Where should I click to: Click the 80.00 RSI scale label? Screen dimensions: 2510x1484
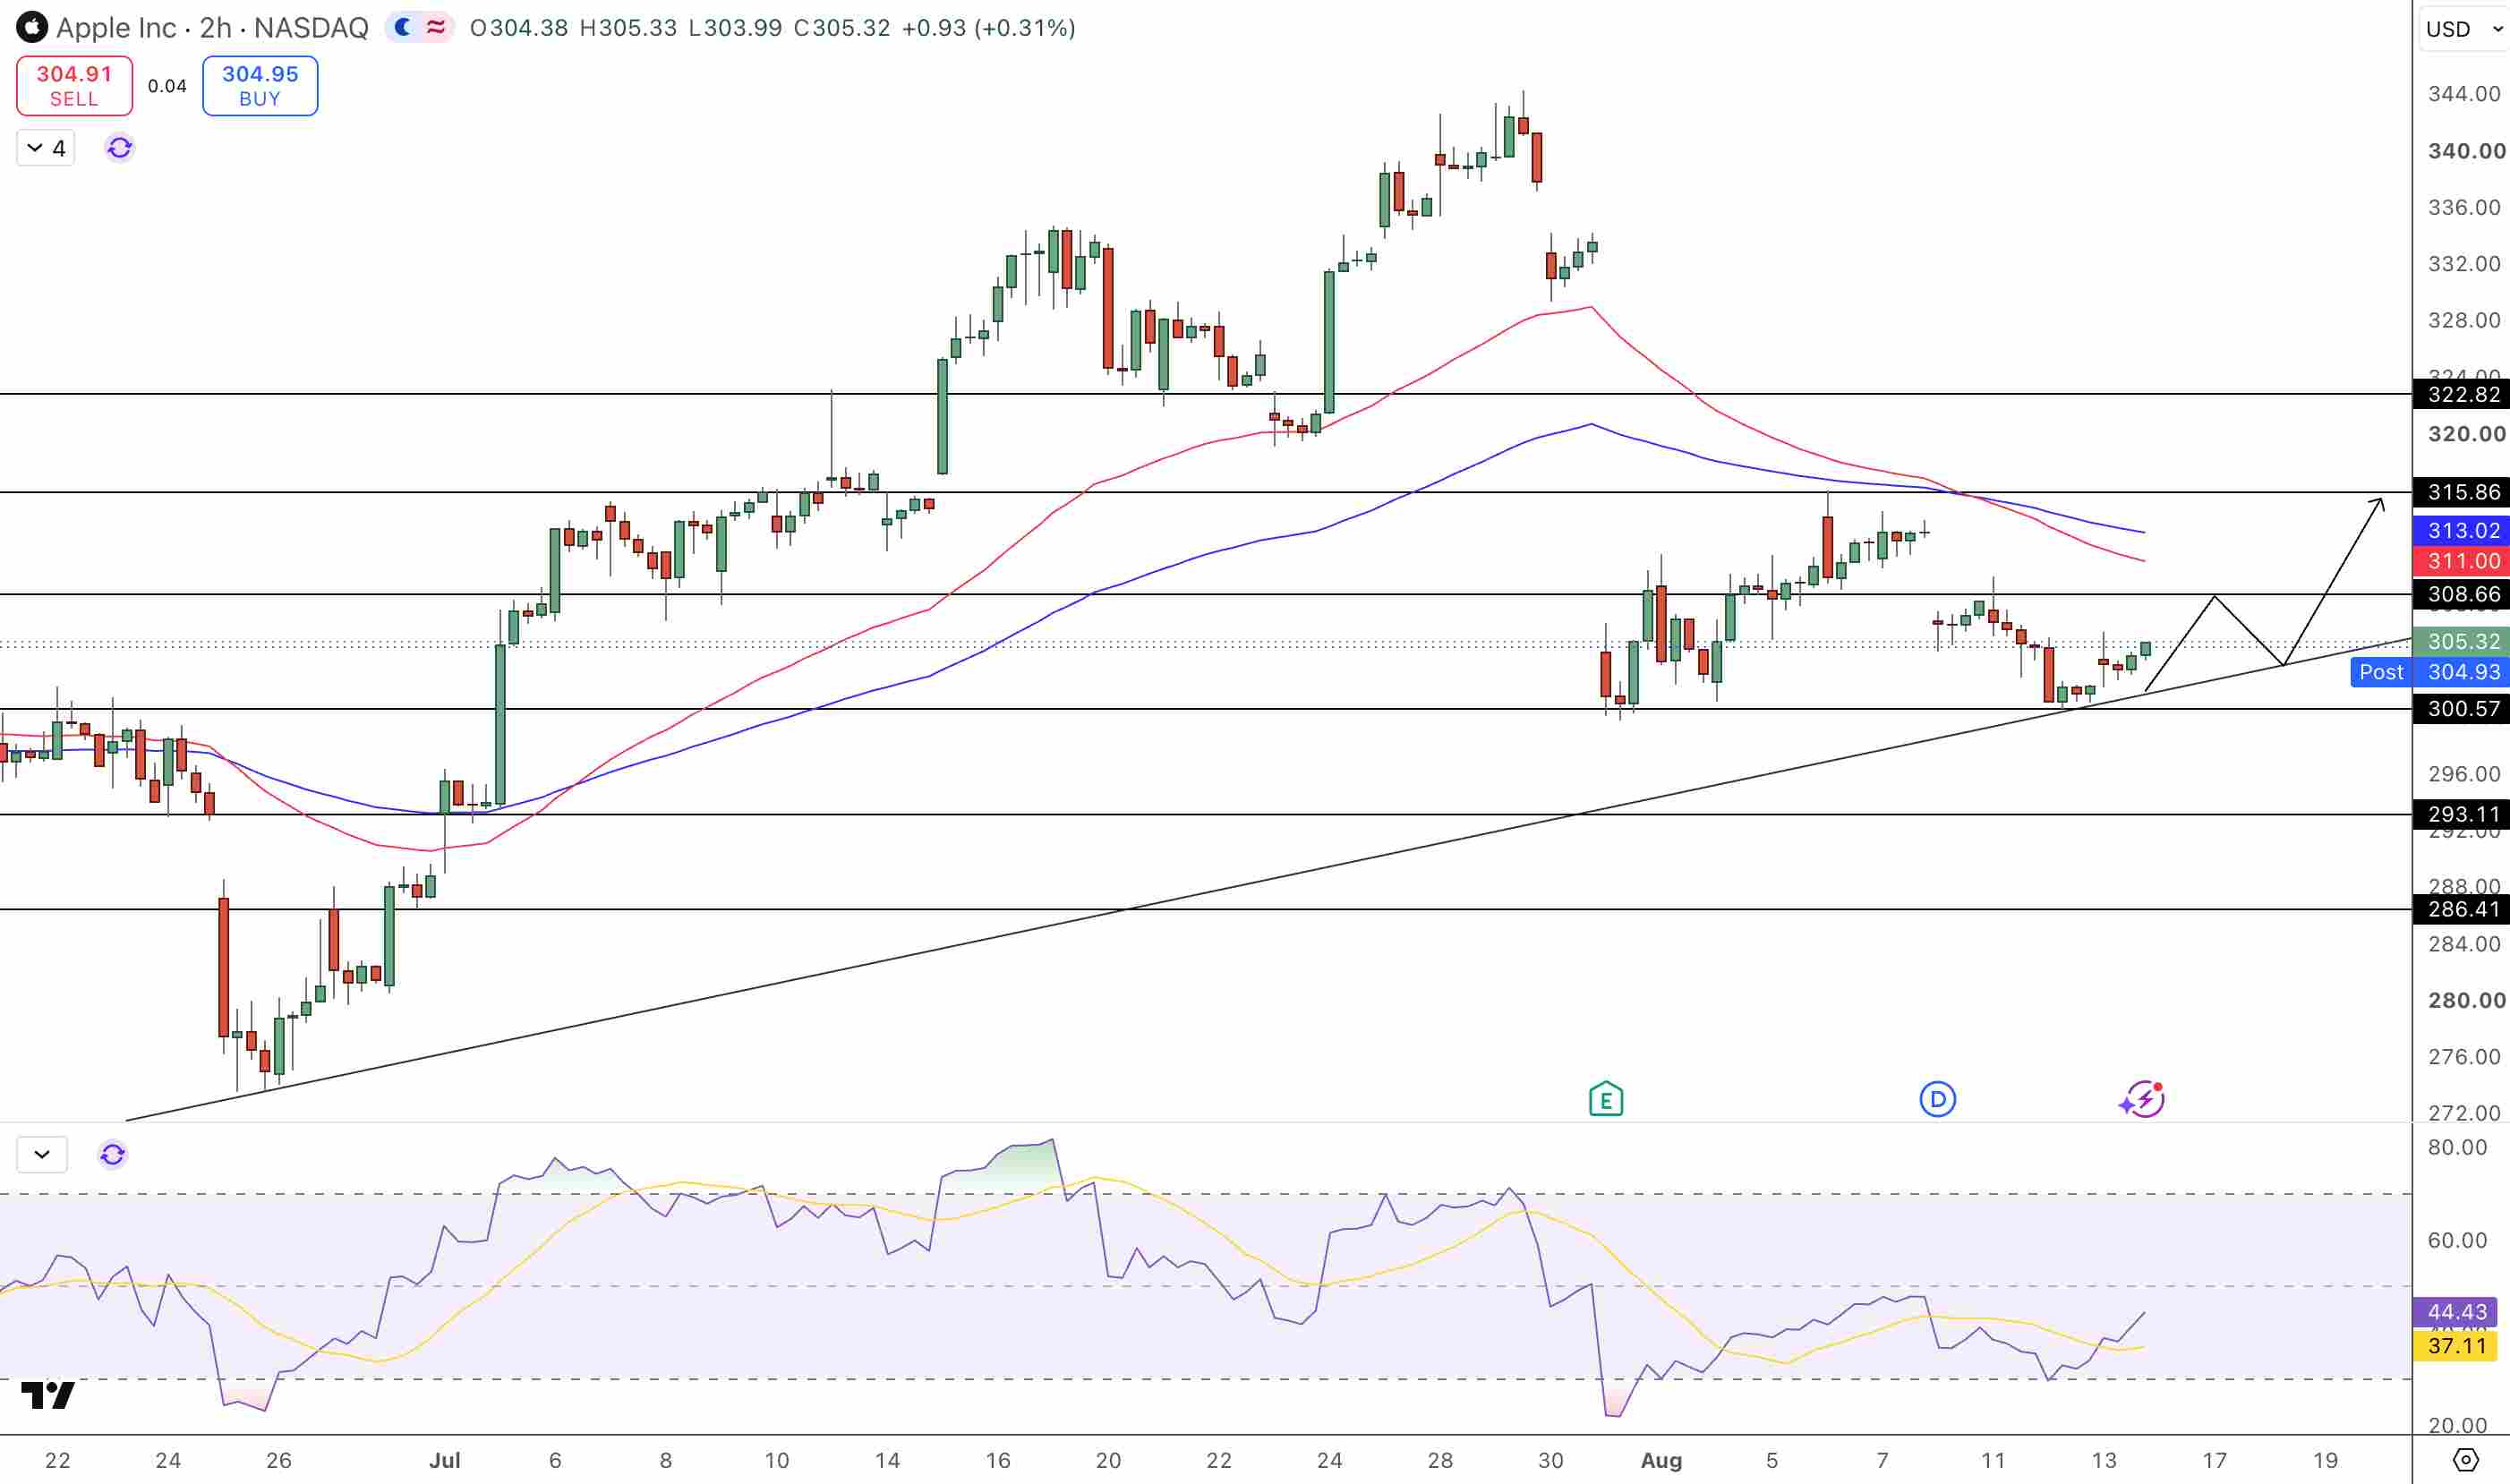coord(2458,1147)
